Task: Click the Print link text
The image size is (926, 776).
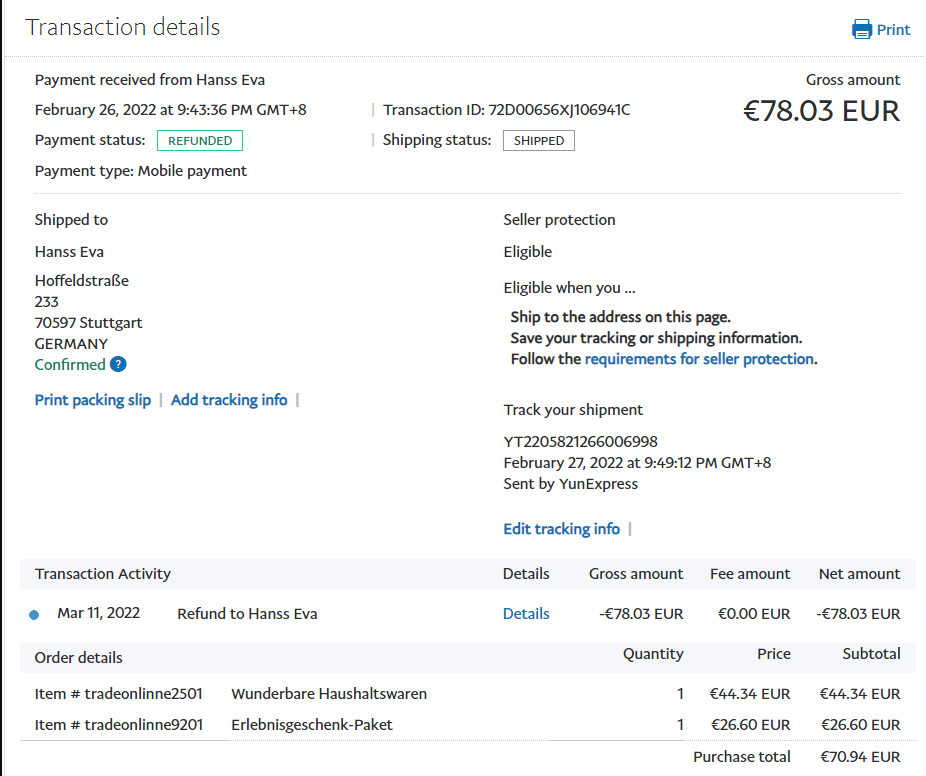Action: pos(893,29)
